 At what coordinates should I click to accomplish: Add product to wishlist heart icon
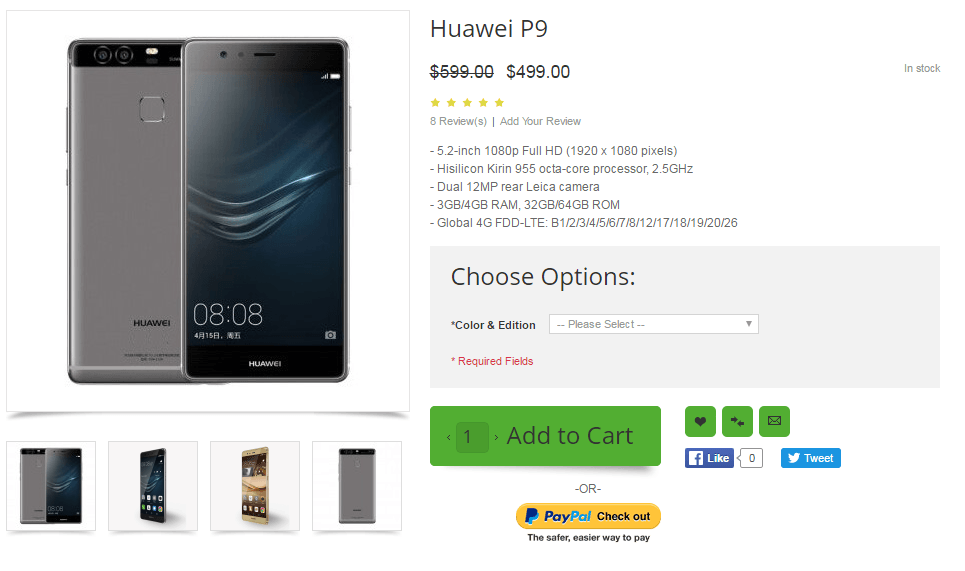[700, 421]
